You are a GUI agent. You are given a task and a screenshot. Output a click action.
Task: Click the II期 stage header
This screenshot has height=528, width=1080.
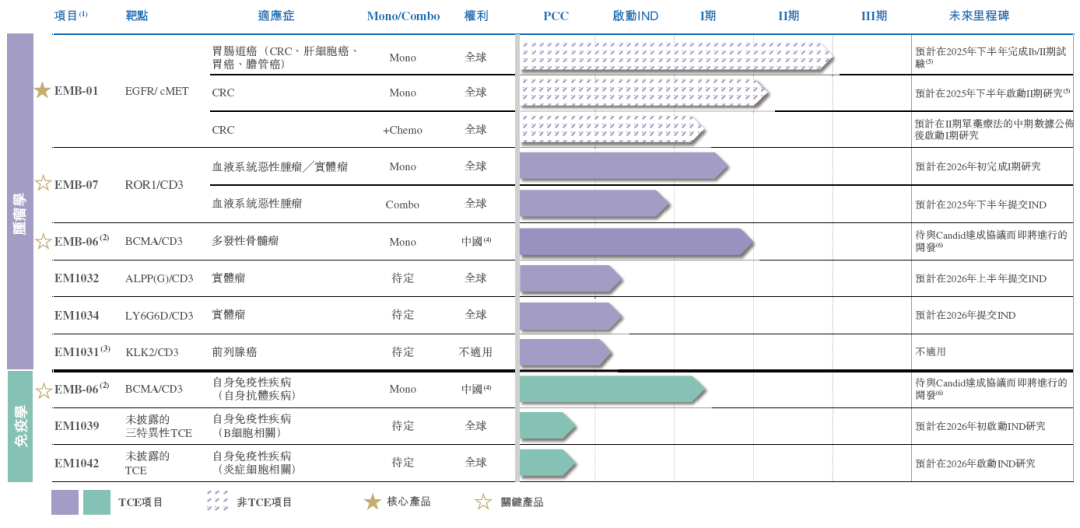789,16
